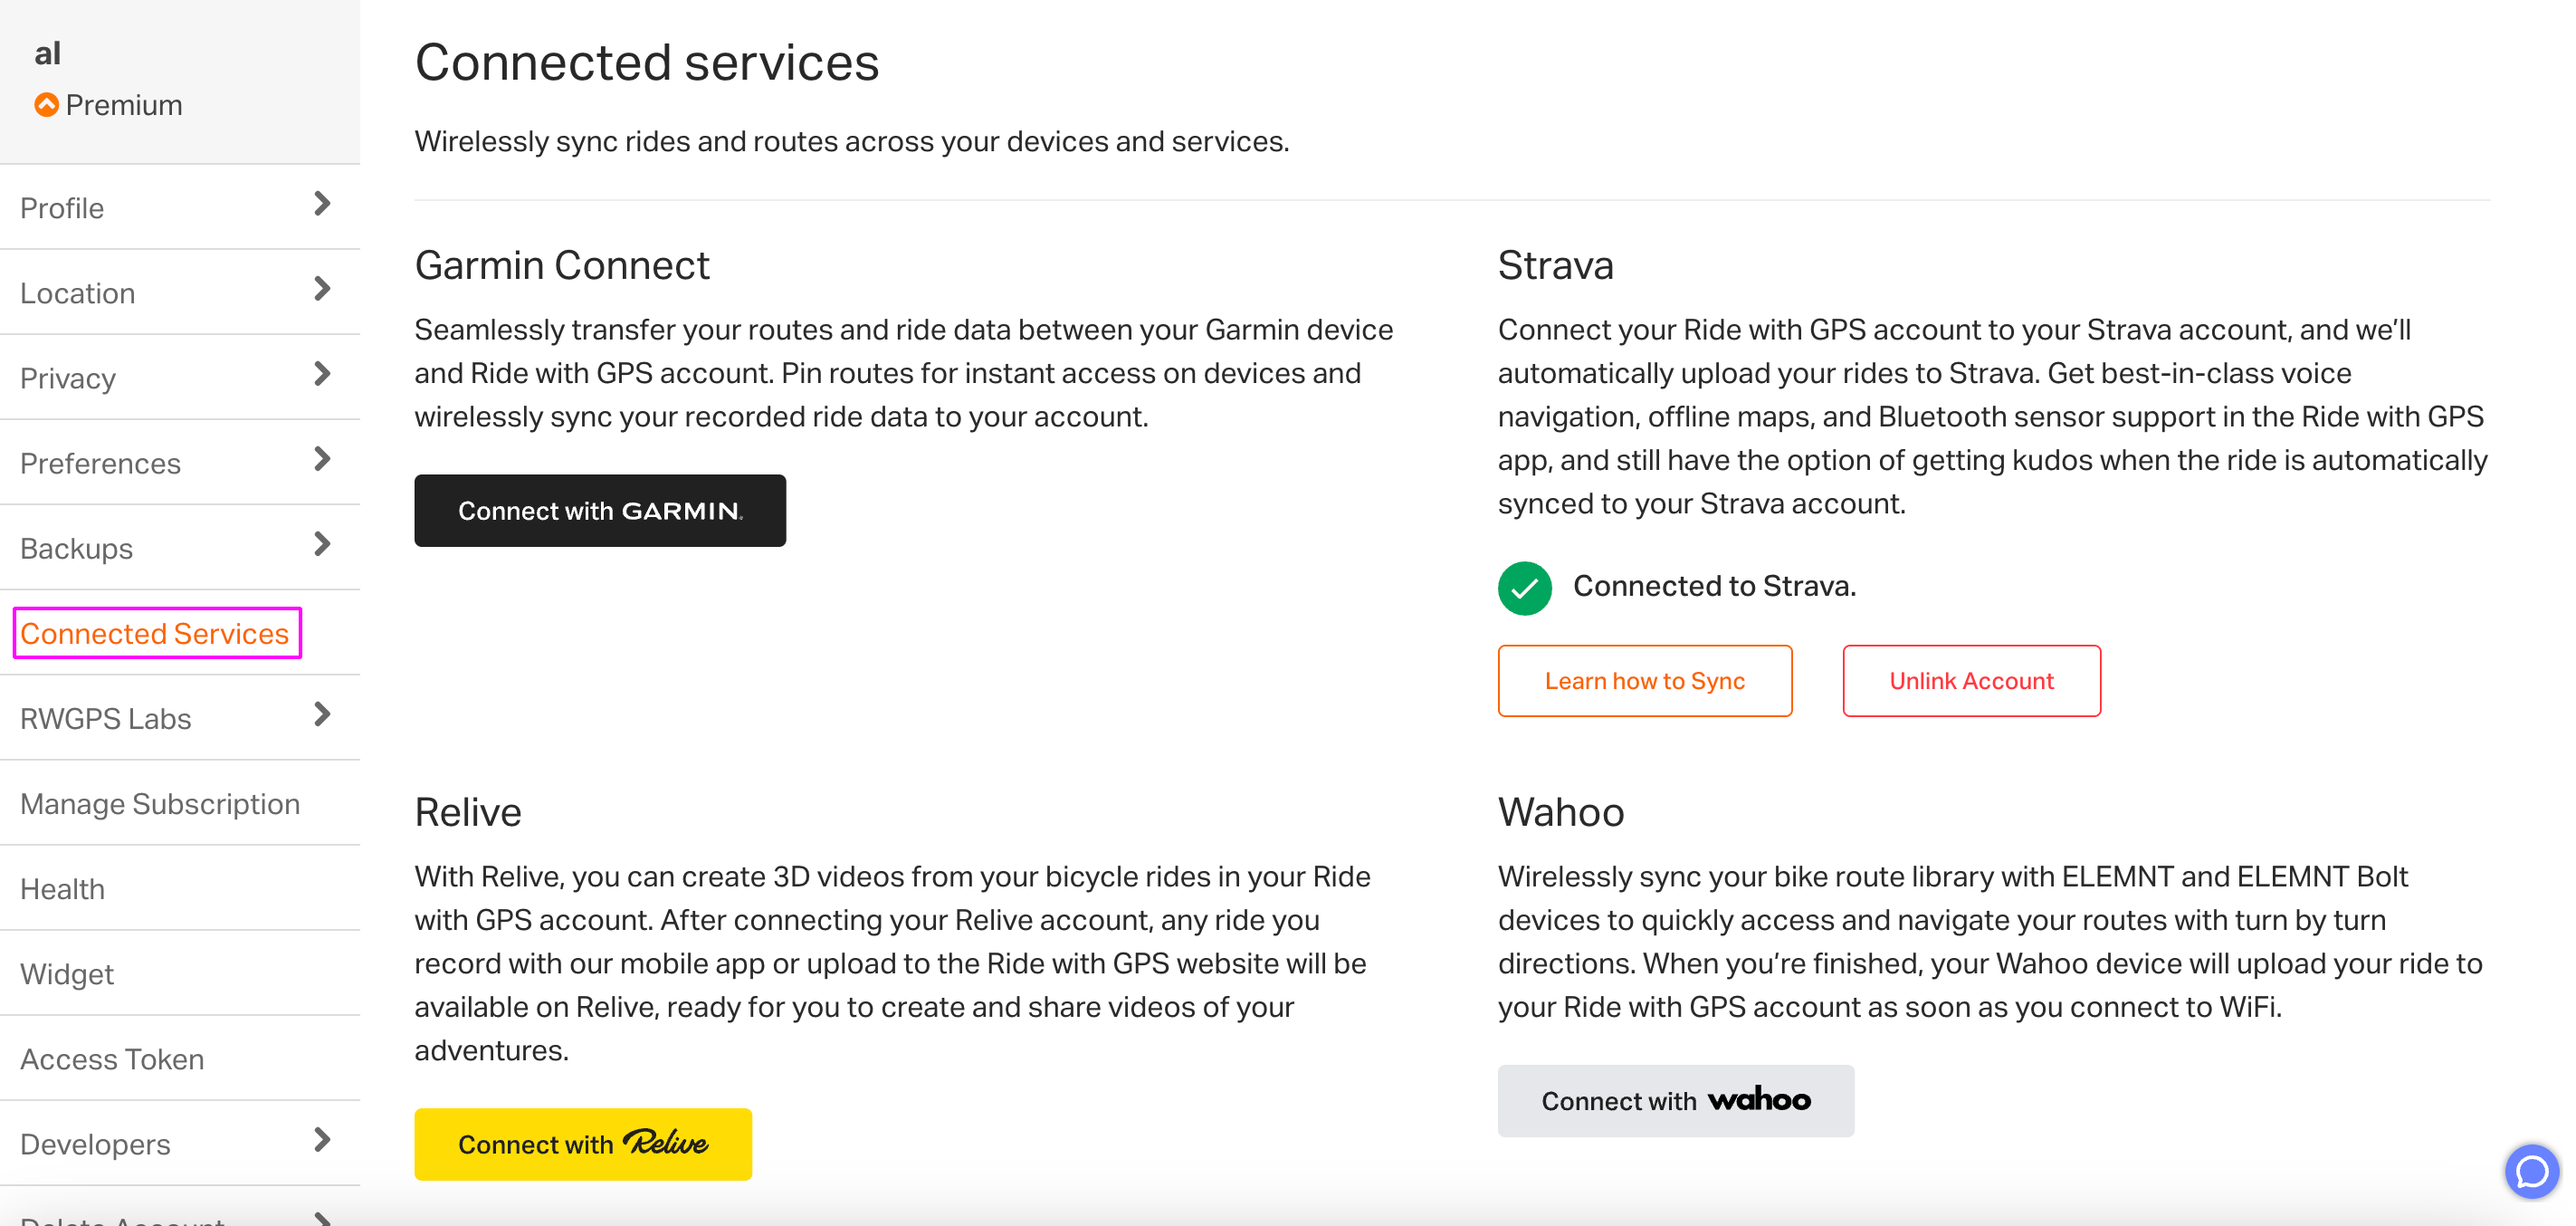Image resolution: width=2576 pixels, height=1226 pixels.
Task: Click the Strava section heading
Action: pos(1556,265)
